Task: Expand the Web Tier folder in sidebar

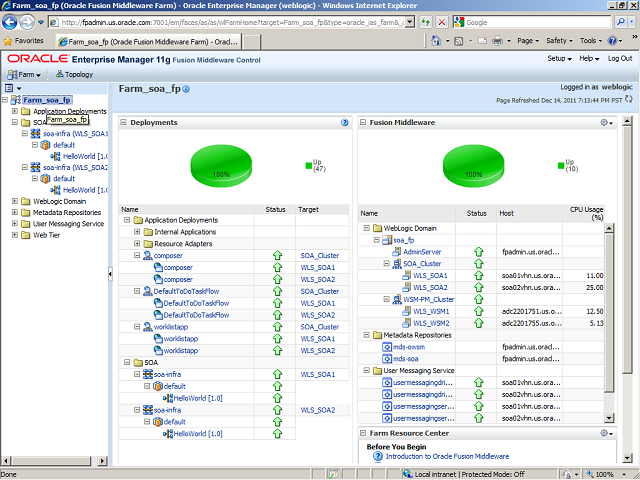Action: [14, 236]
